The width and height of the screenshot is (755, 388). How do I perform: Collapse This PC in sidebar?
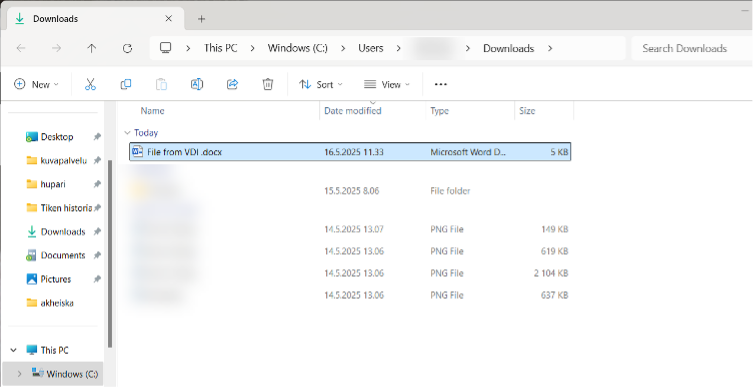[13, 350]
